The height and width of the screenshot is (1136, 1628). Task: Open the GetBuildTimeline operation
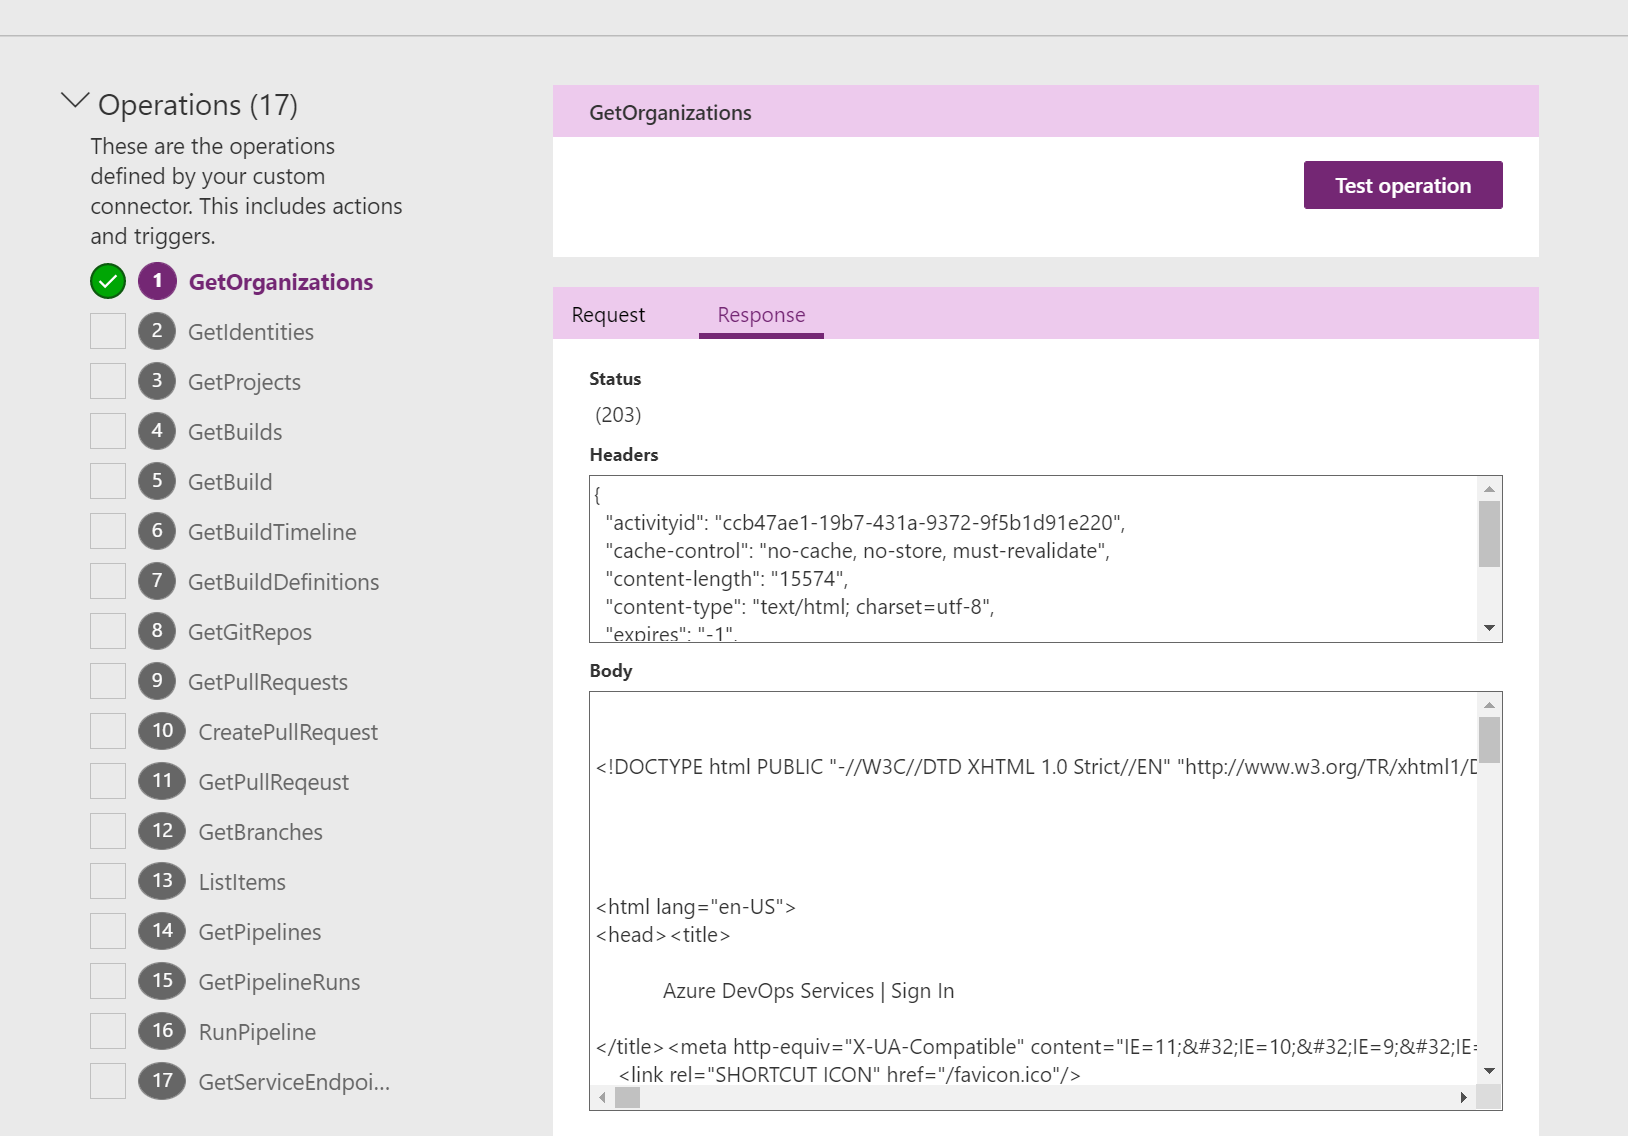tap(157, 531)
